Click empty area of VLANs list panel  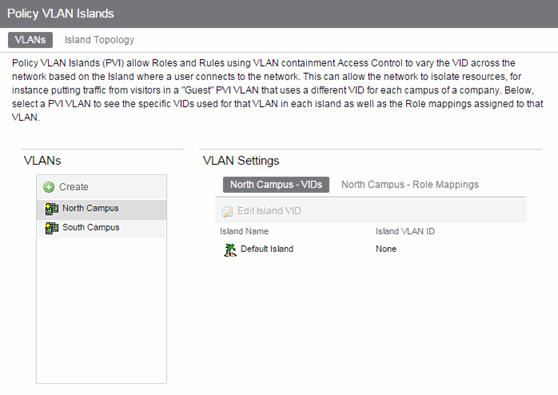point(101,310)
